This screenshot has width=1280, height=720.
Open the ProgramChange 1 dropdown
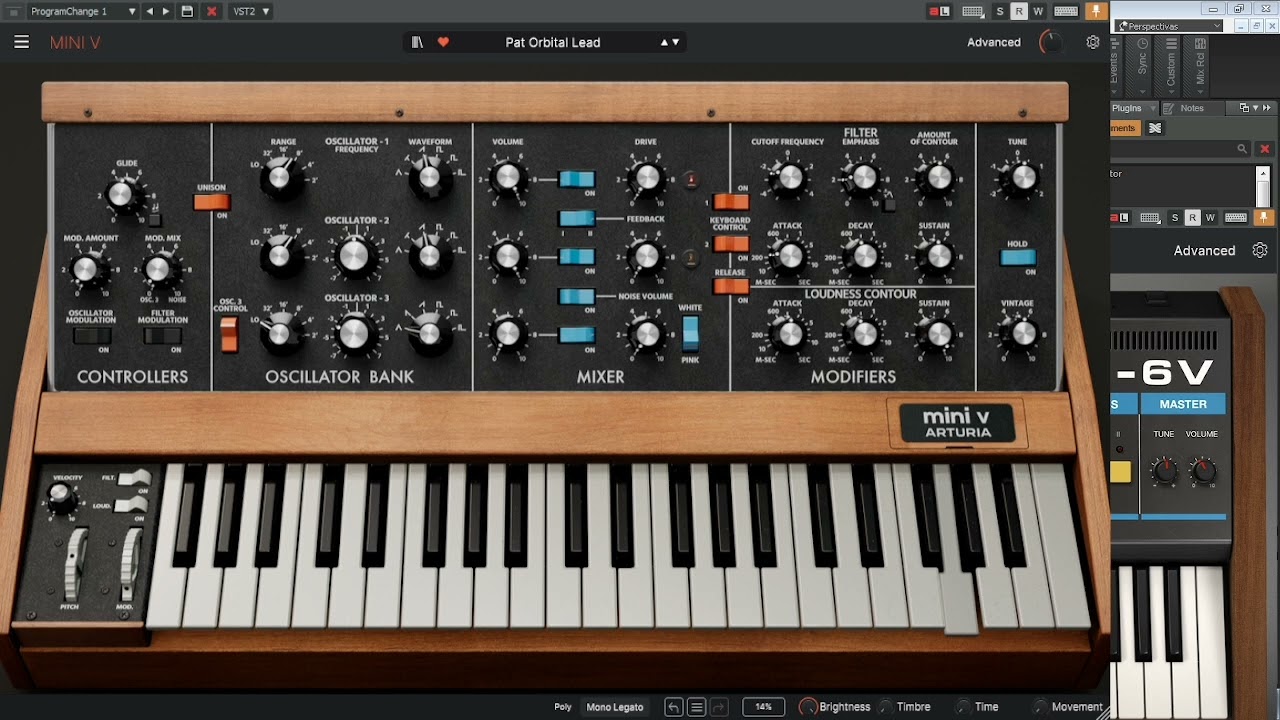[x=83, y=11]
